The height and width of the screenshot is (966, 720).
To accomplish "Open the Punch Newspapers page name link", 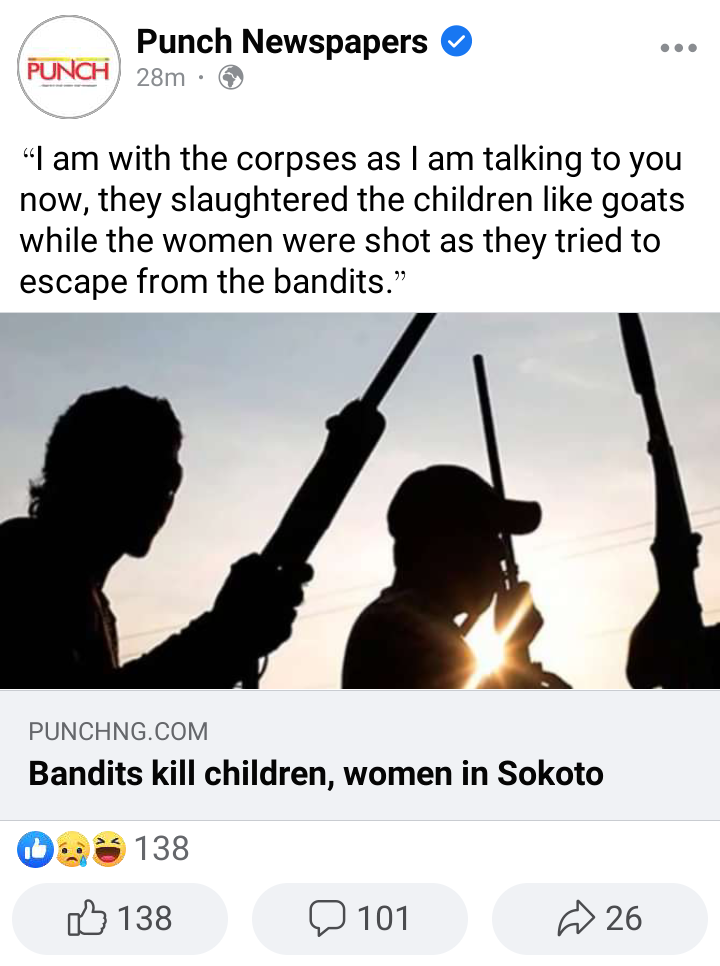I will [x=281, y=41].
